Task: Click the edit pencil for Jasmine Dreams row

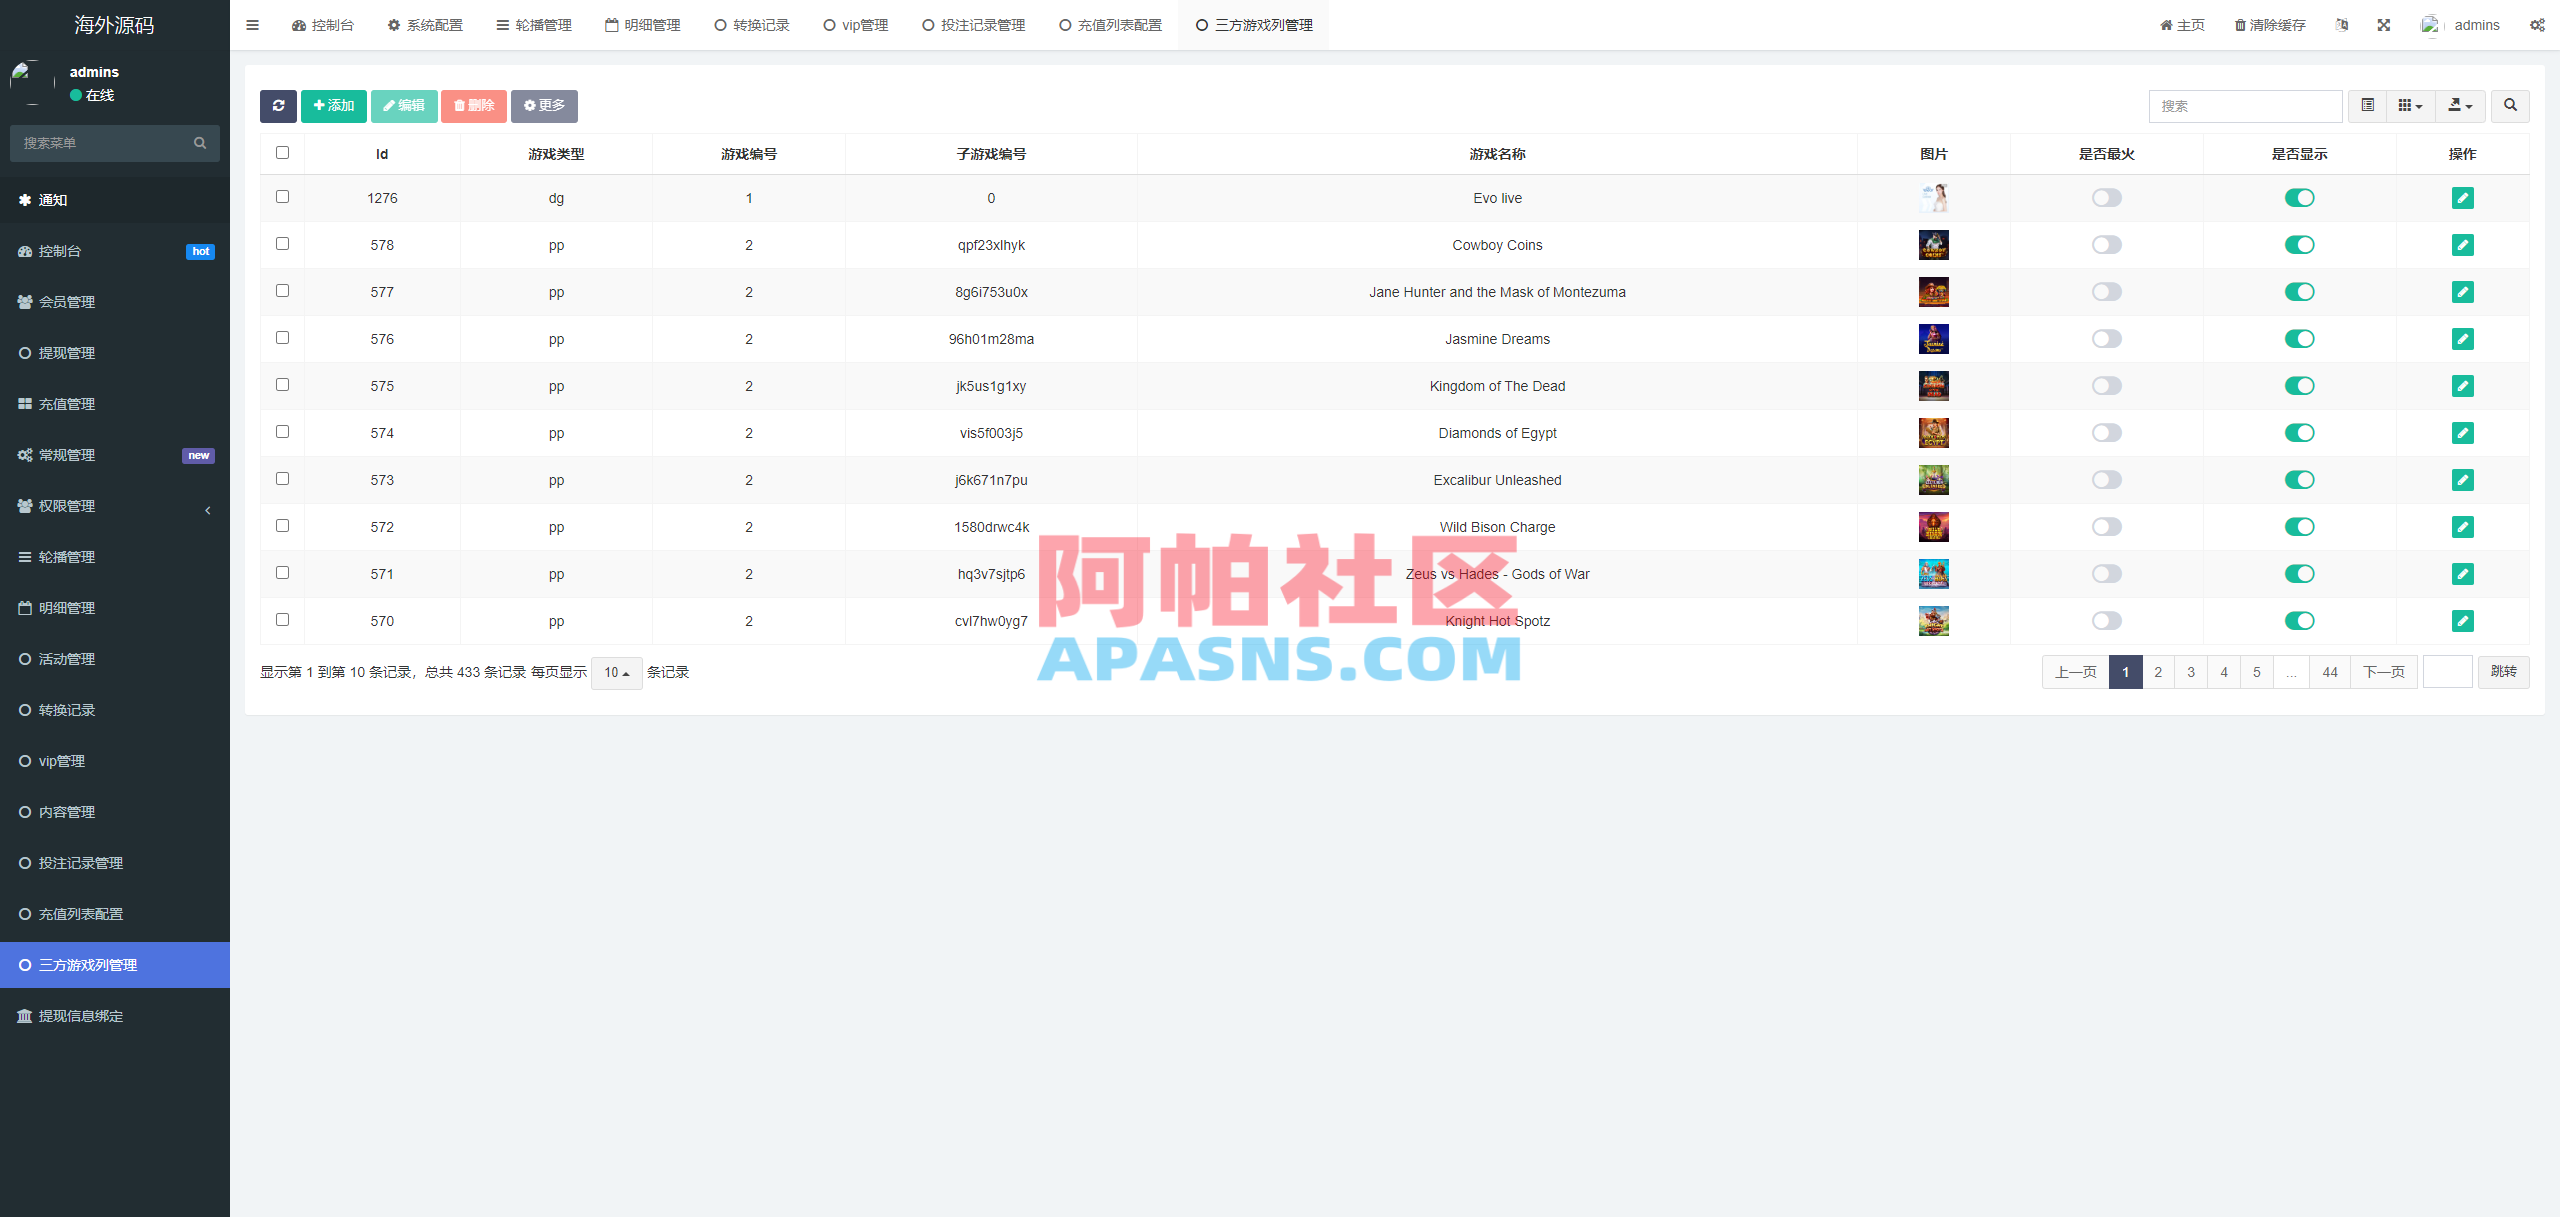Action: (2462, 339)
